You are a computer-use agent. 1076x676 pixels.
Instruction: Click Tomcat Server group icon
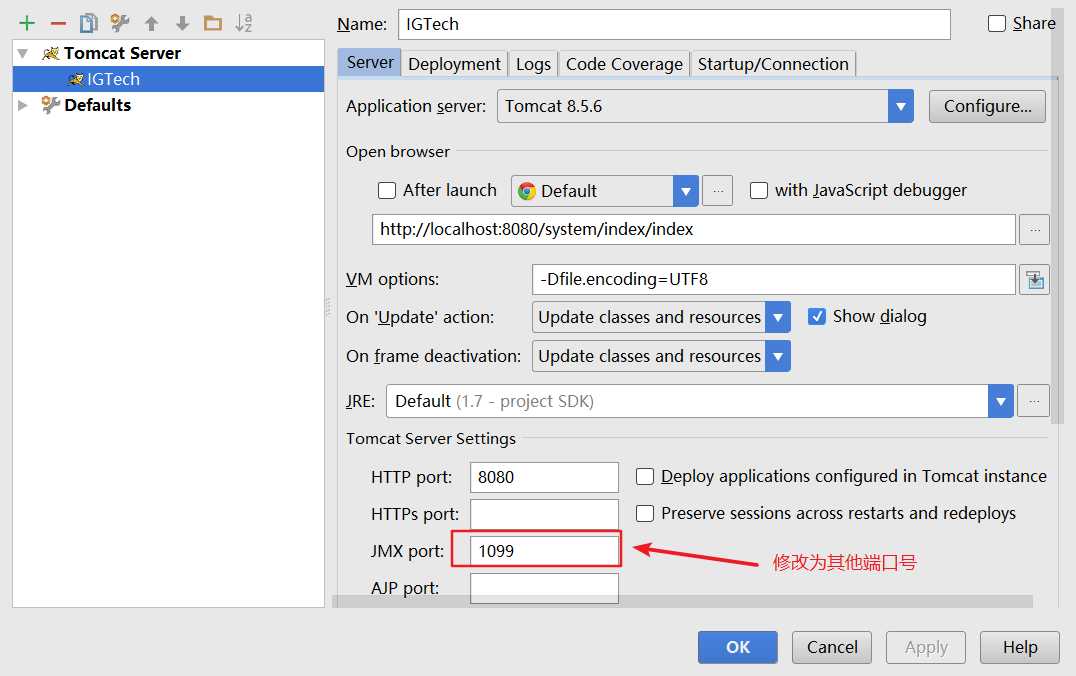[50, 54]
